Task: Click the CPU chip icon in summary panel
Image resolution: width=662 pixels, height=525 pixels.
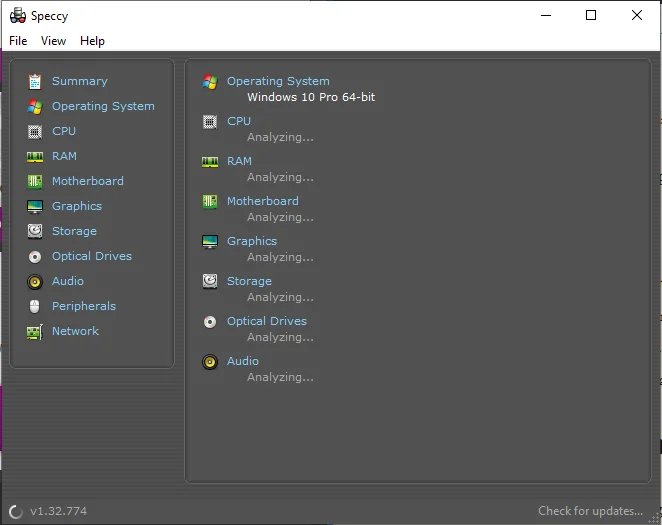Action: (x=210, y=122)
